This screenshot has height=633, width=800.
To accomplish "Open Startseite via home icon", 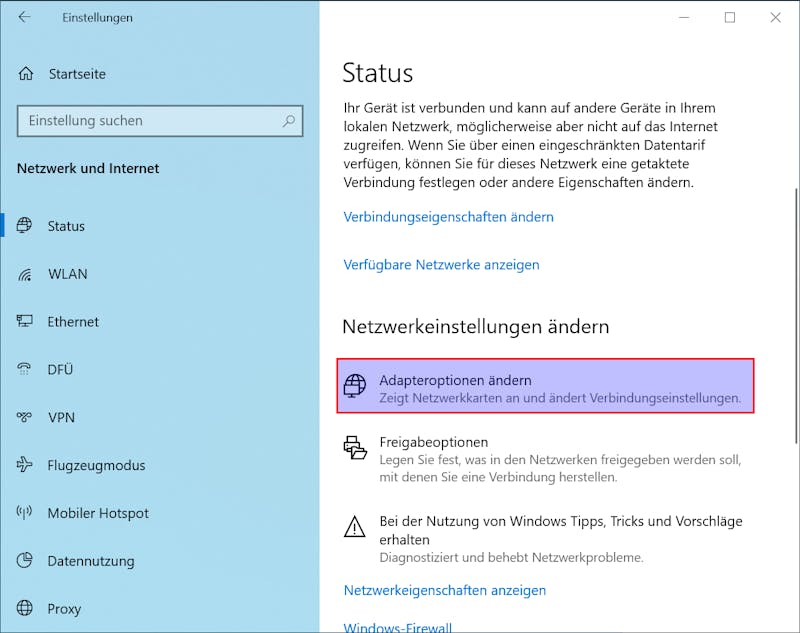I will point(26,74).
